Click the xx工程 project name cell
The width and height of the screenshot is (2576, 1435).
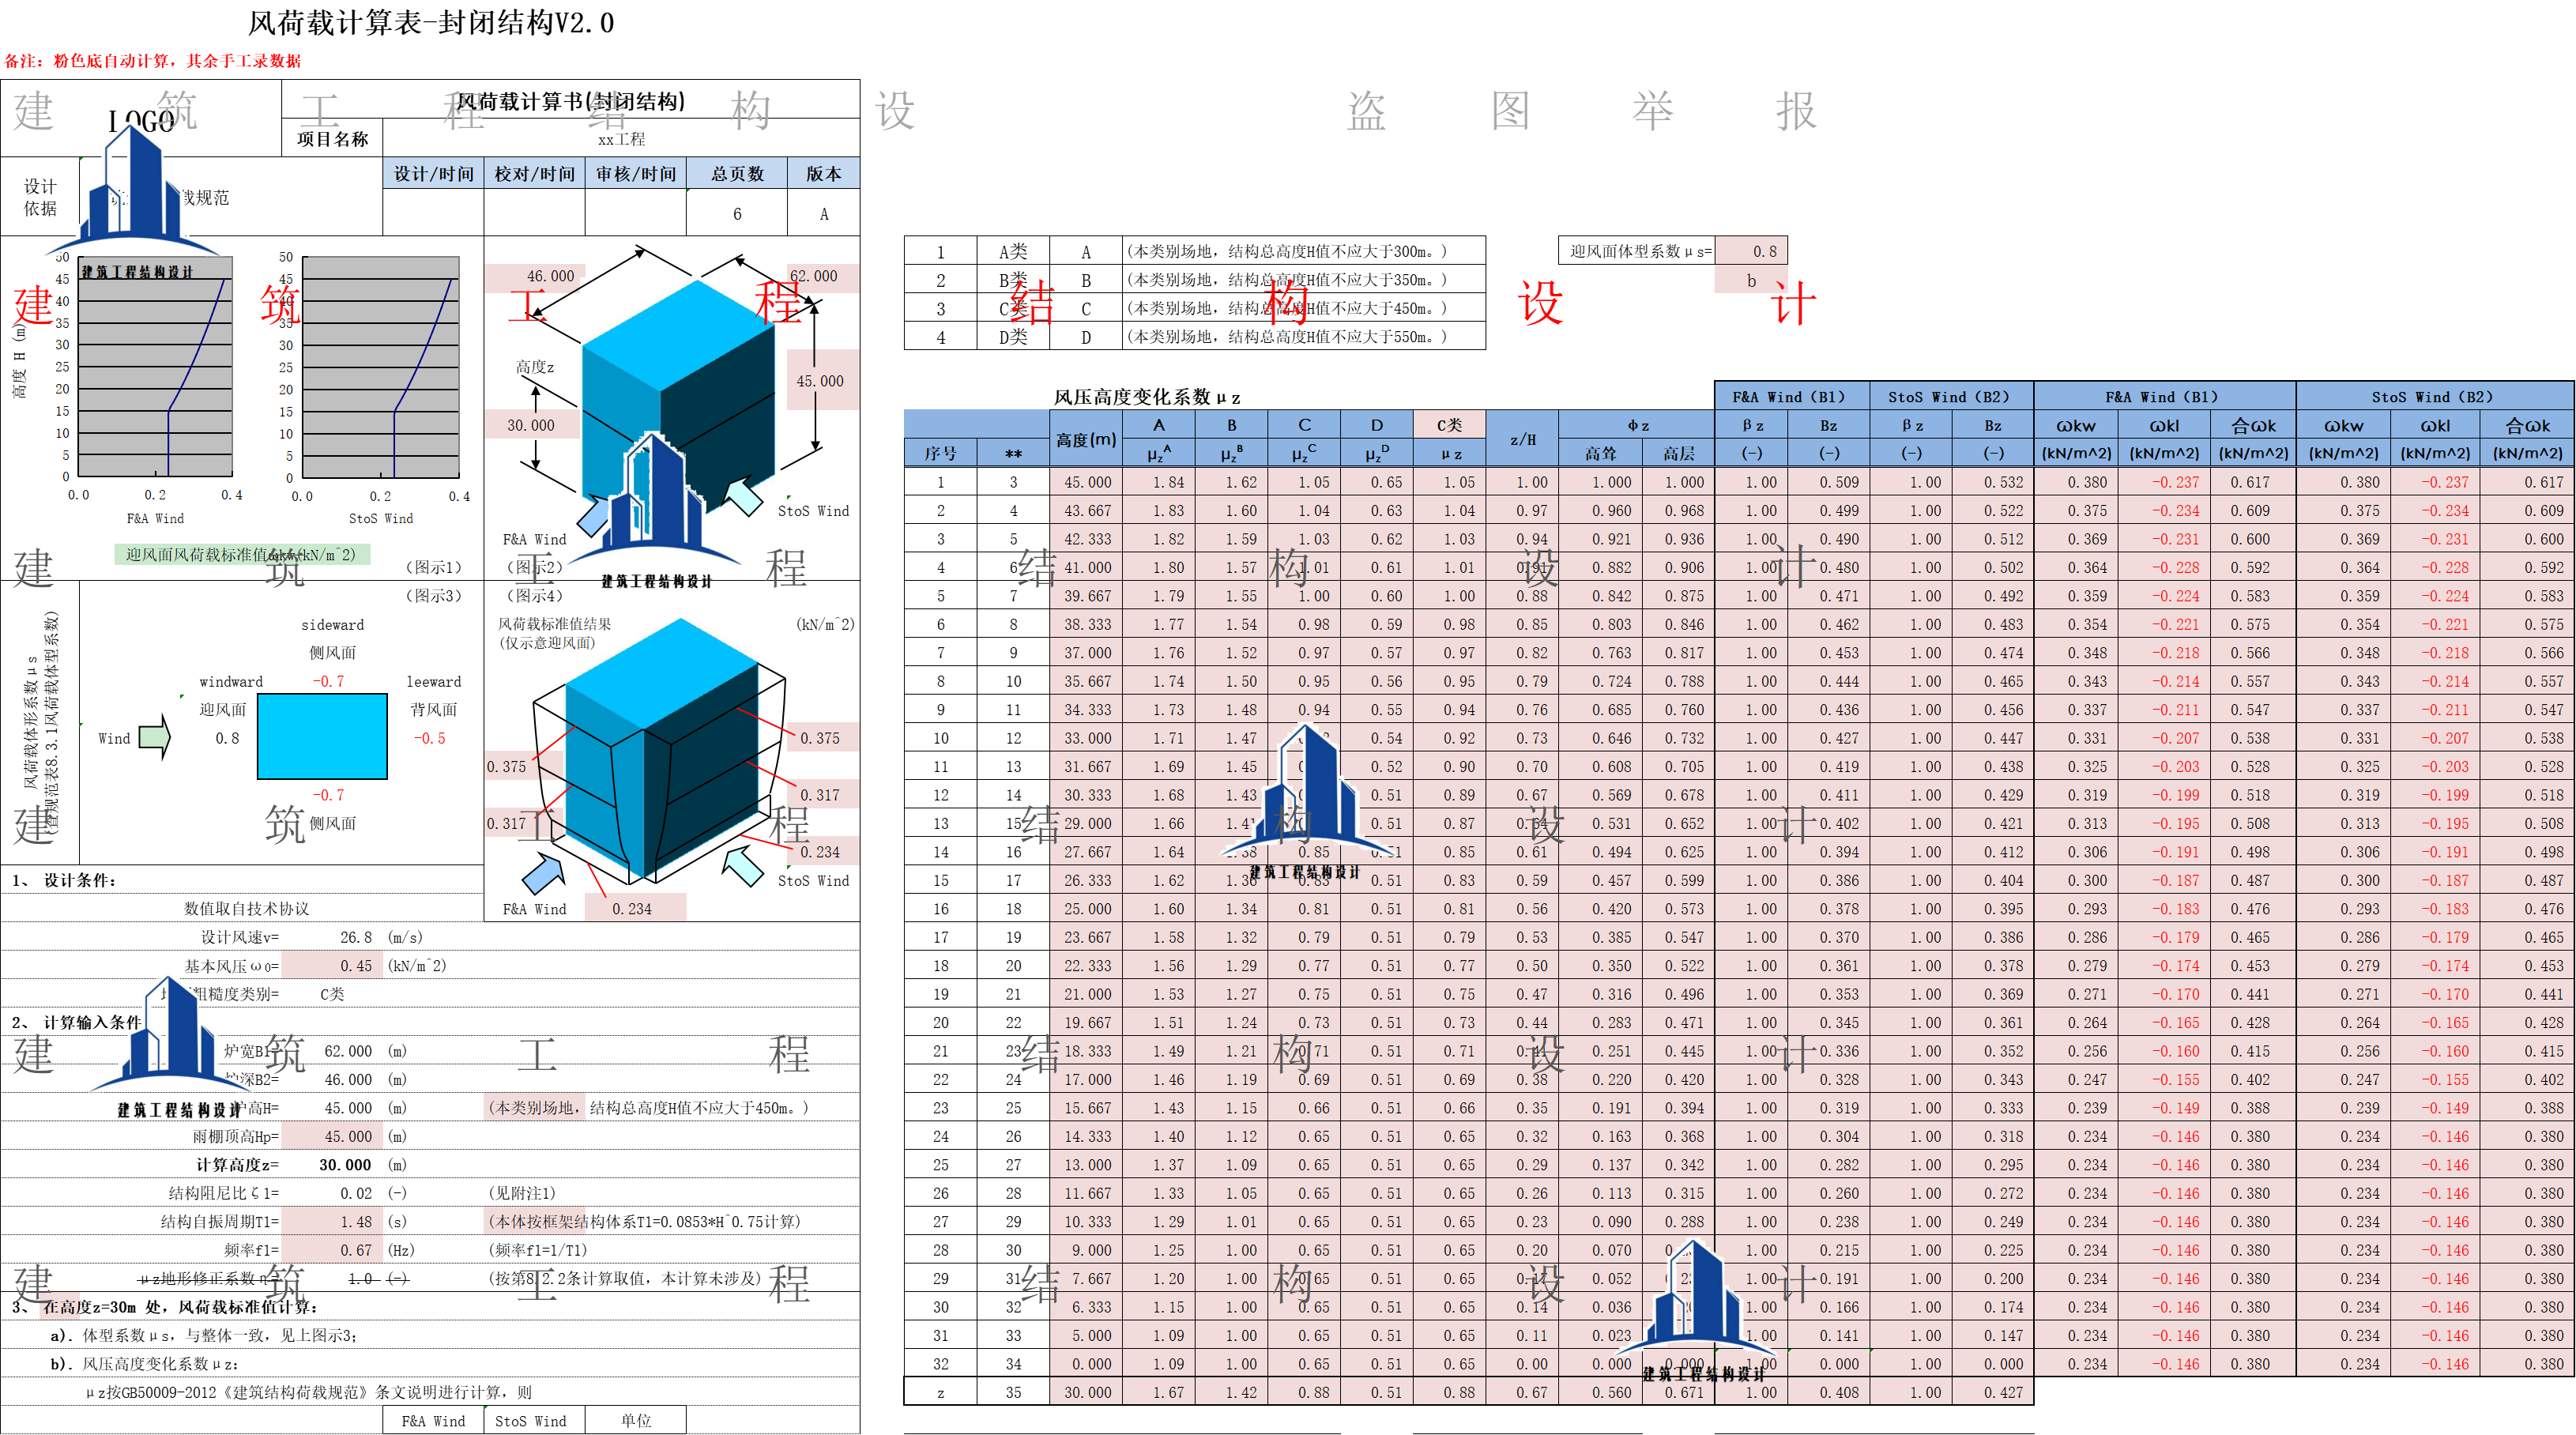pos(621,139)
